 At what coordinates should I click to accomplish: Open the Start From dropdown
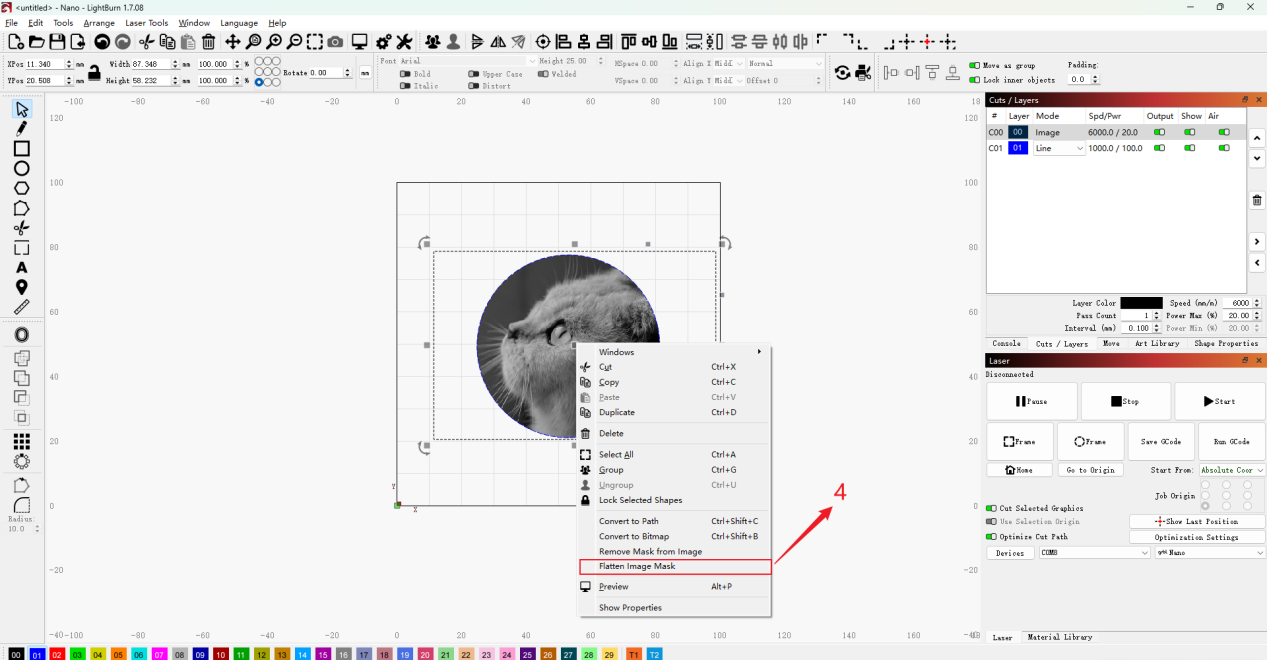1232,470
